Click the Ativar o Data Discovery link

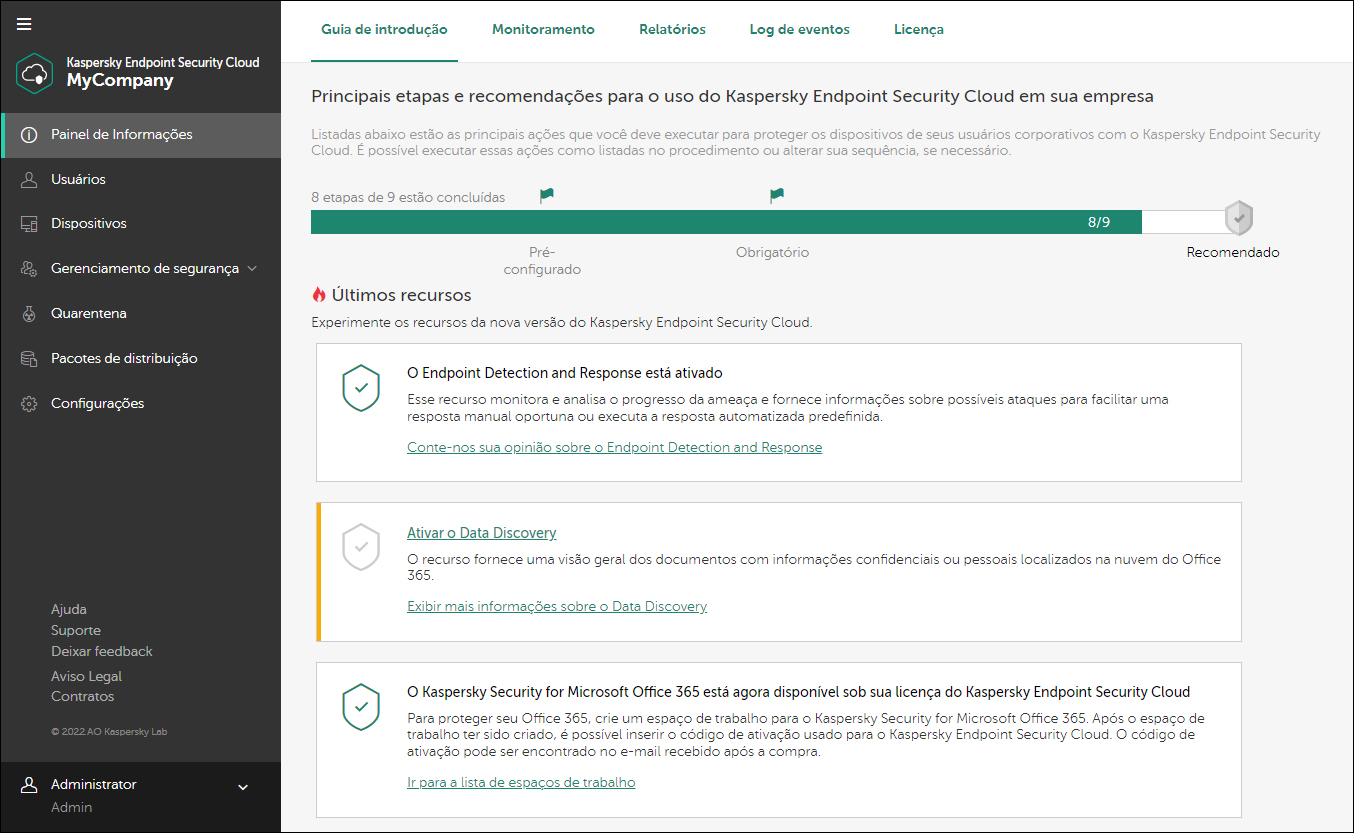click(481, 533)
